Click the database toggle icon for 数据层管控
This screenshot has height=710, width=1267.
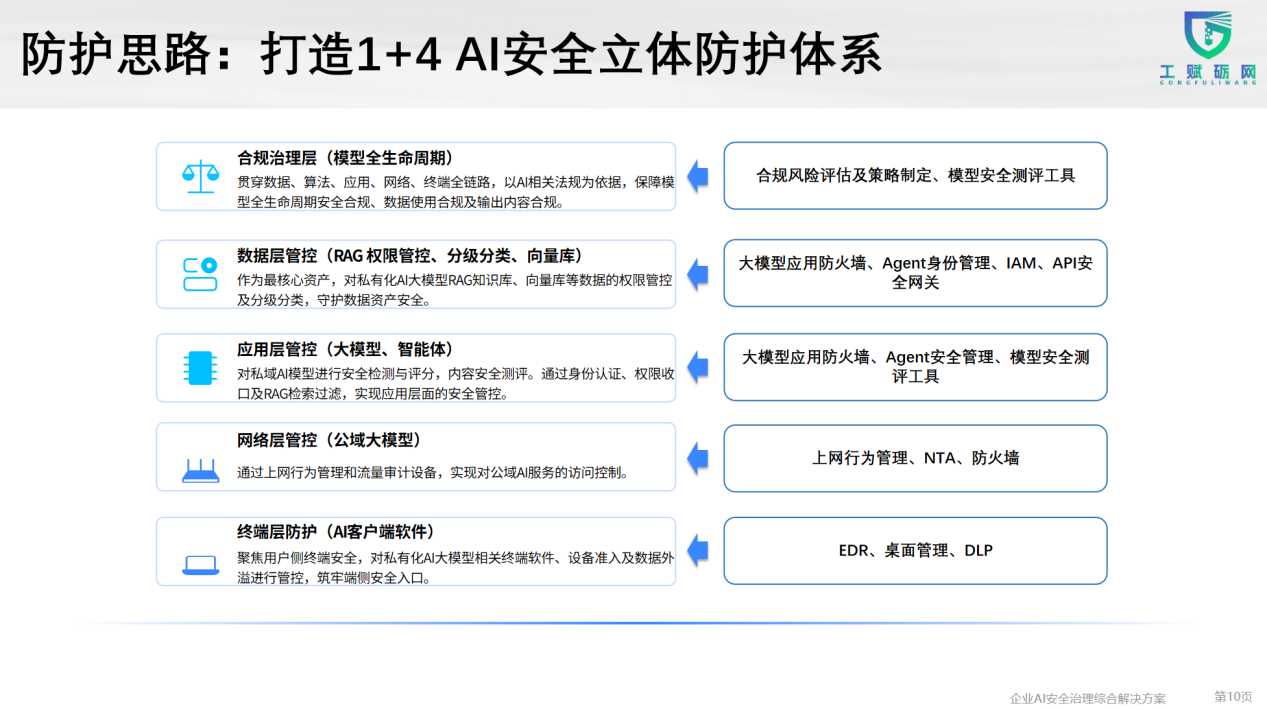click(x=200, y=273)
